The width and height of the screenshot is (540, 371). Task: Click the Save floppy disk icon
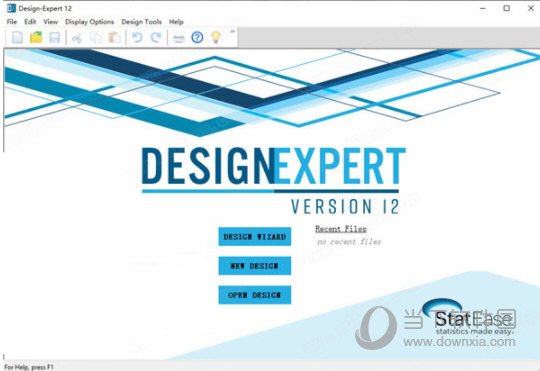(x=54, y=37)
